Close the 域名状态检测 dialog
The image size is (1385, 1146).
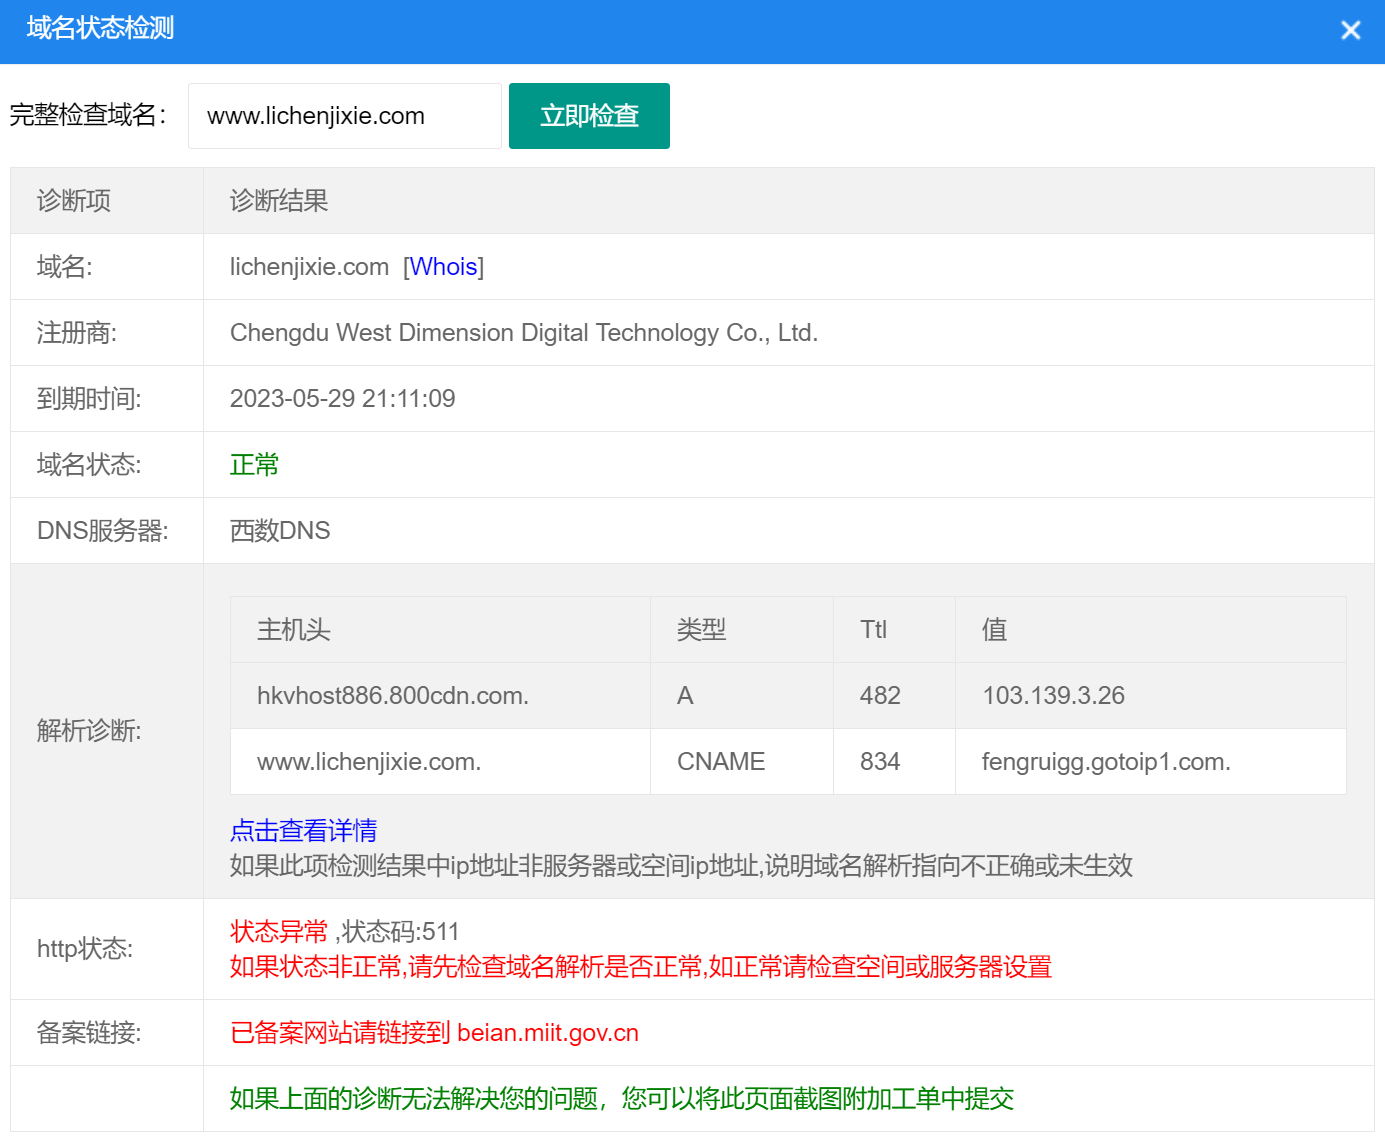[x=1350, y=31]
